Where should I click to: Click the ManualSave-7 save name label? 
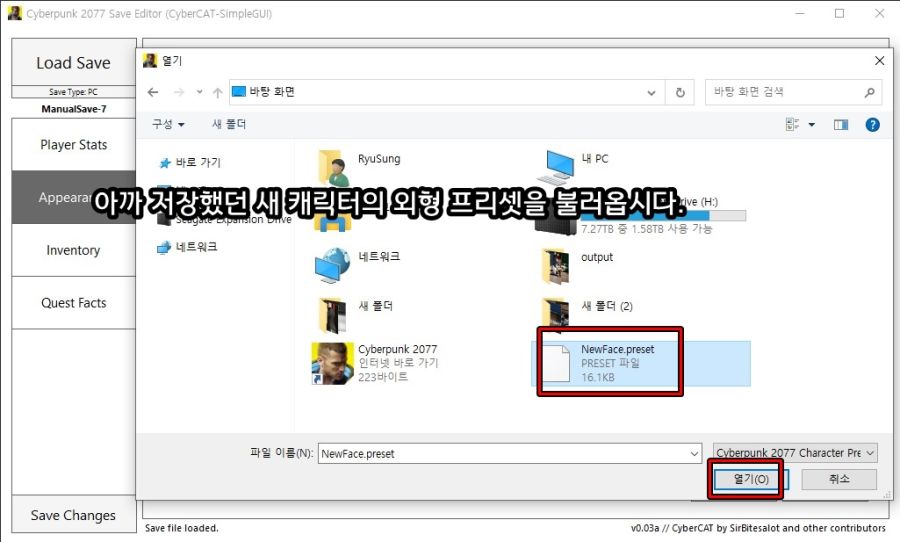(73, 109)
